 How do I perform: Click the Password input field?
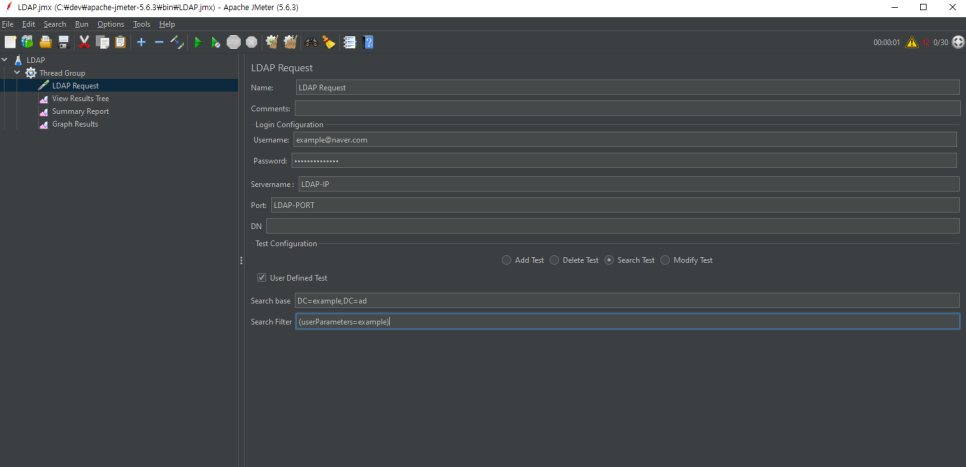coord(624,160)
